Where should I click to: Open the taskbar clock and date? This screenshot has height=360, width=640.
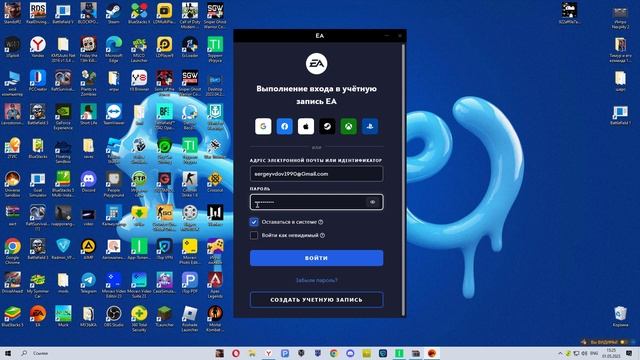tap(611, 353)
